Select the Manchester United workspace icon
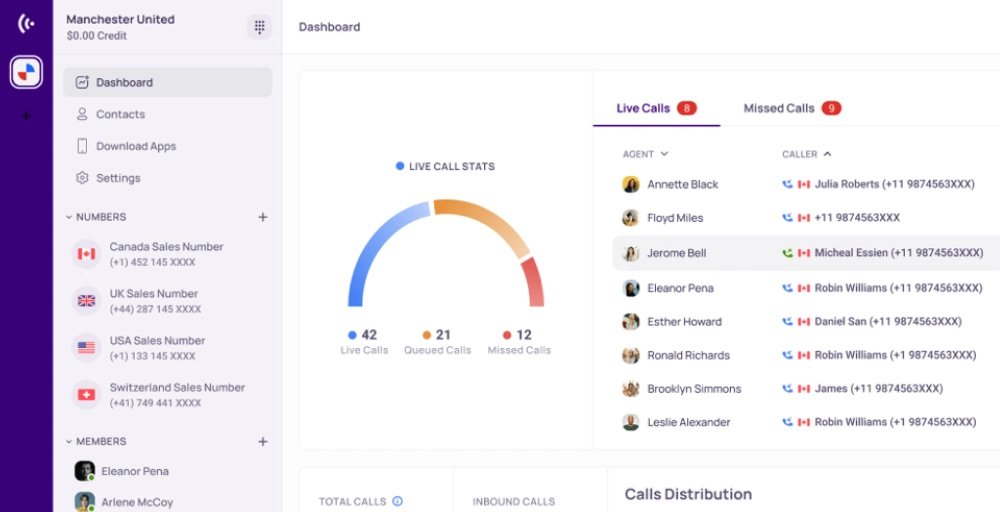The height and width of the screenshot is (512, 1000). (26, 72)
